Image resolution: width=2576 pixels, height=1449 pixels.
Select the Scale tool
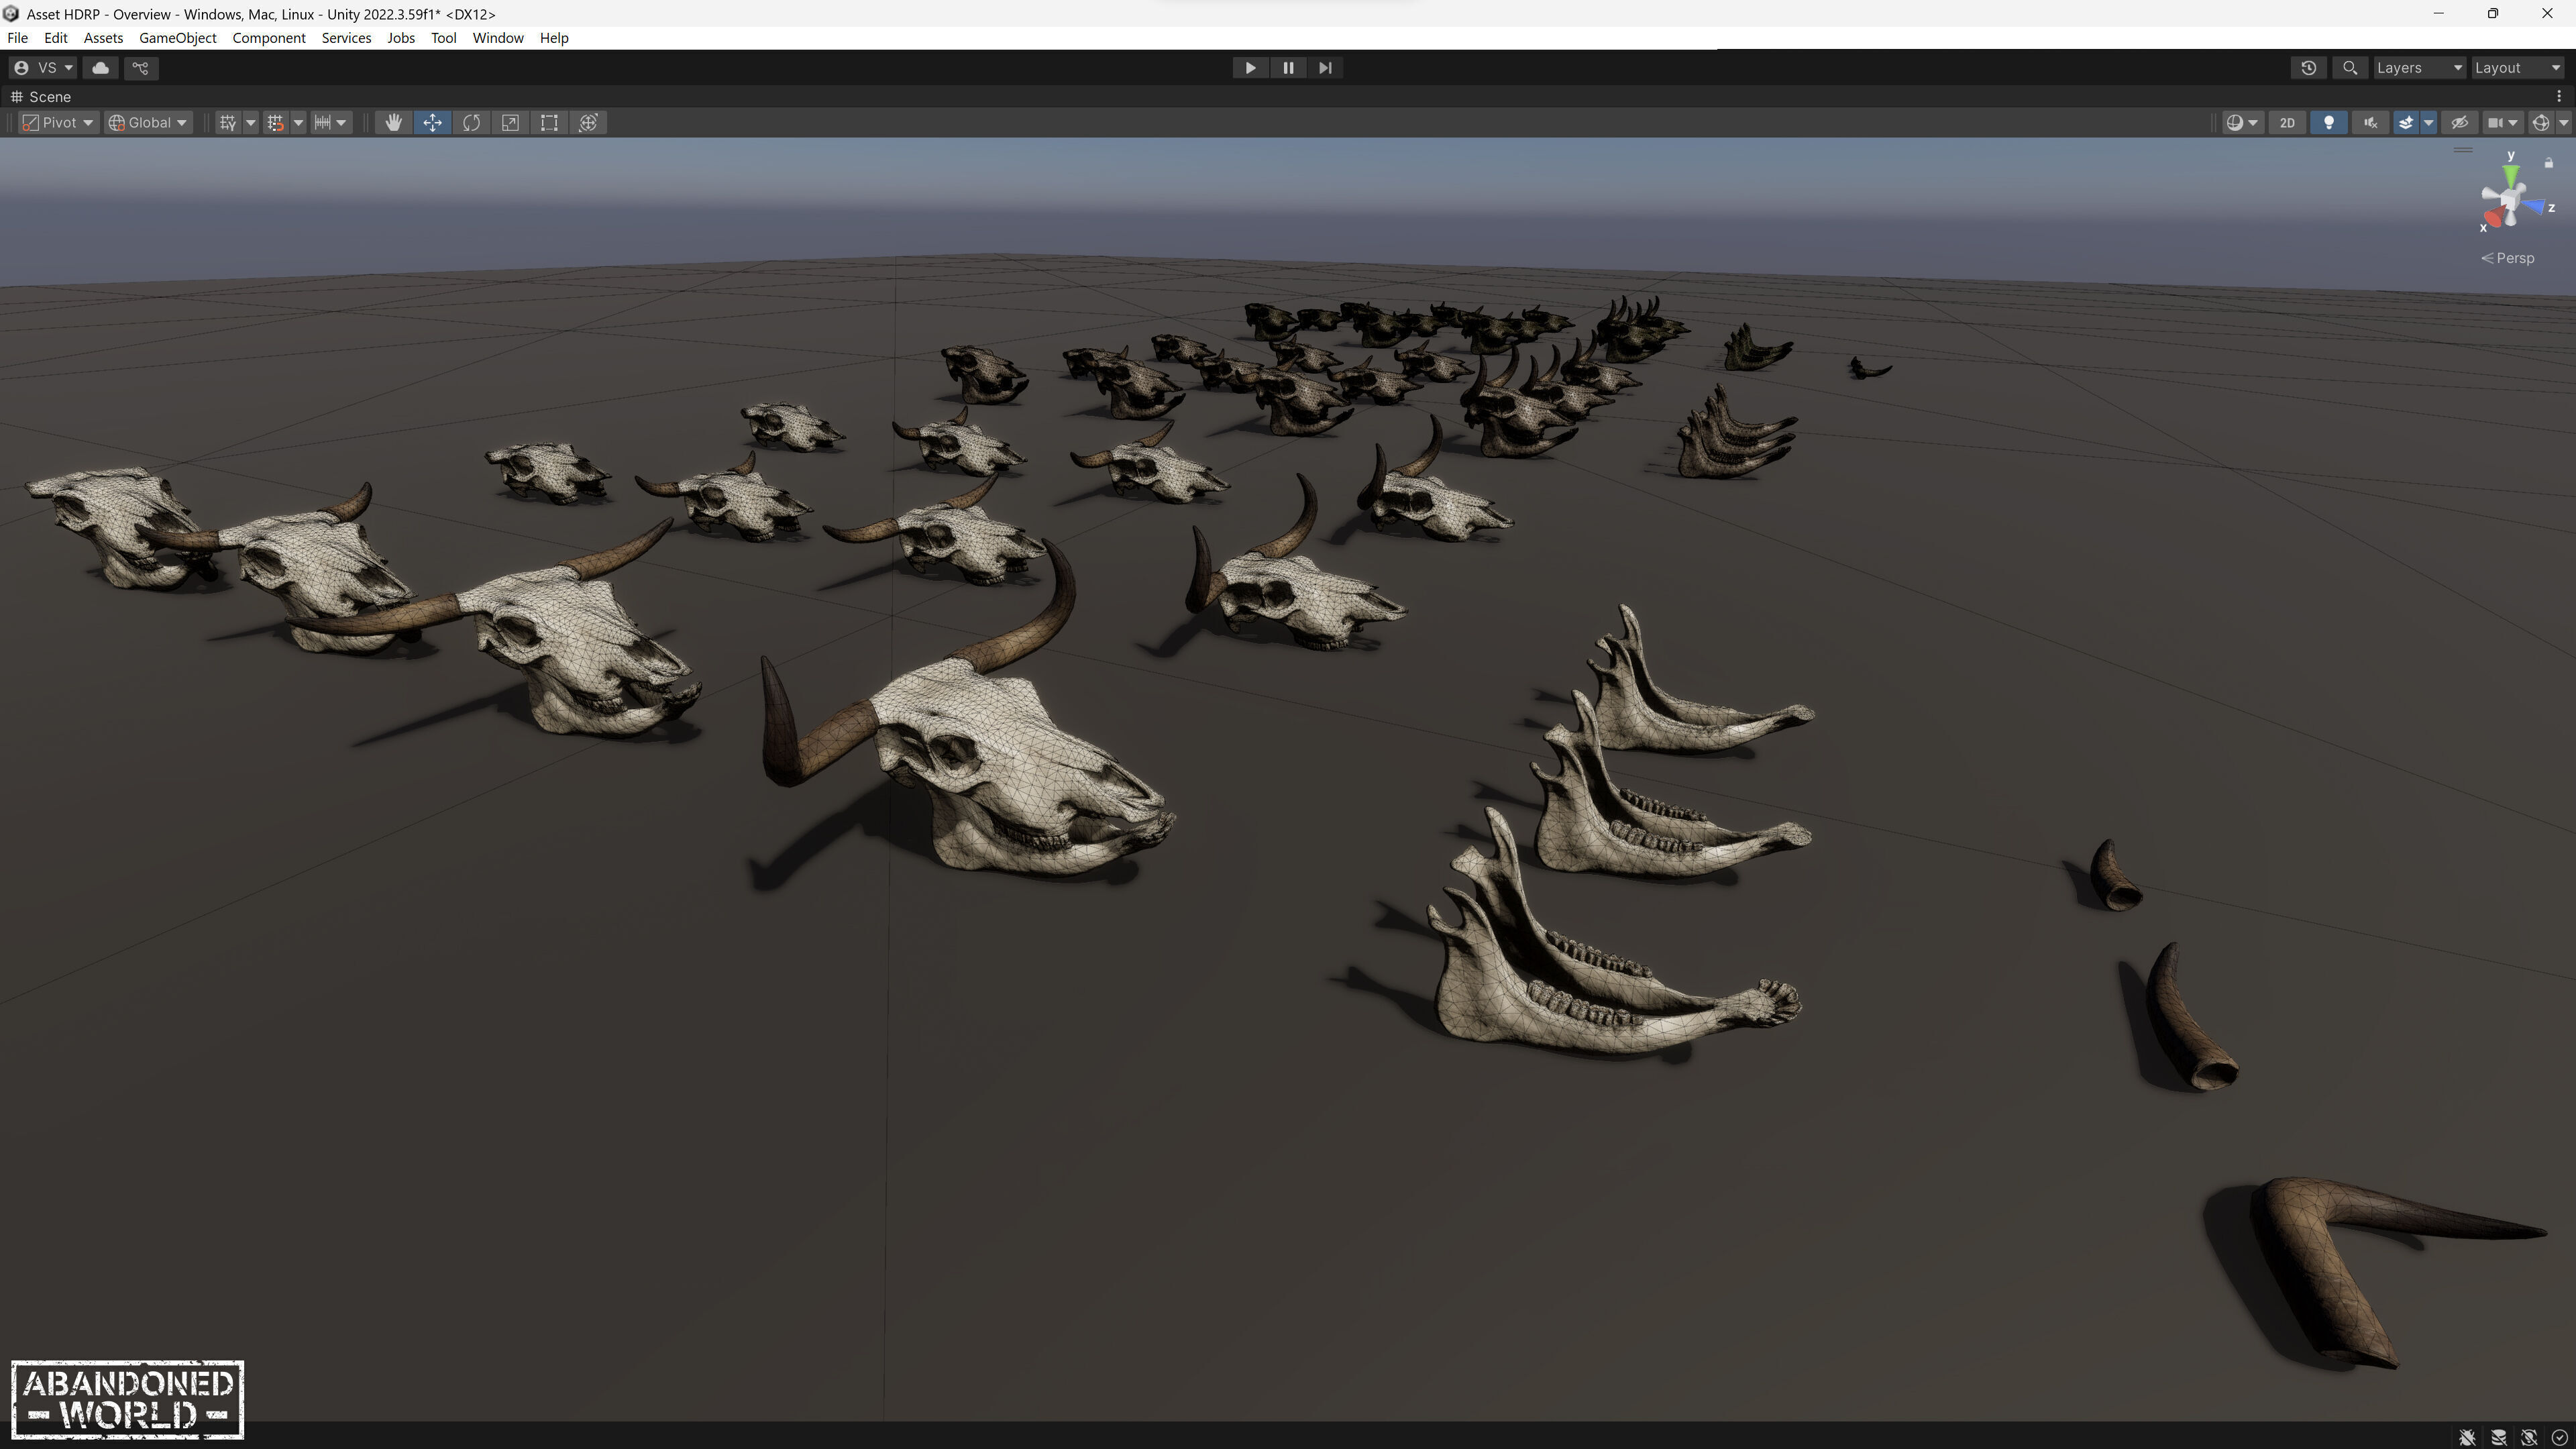coord(510,122)
